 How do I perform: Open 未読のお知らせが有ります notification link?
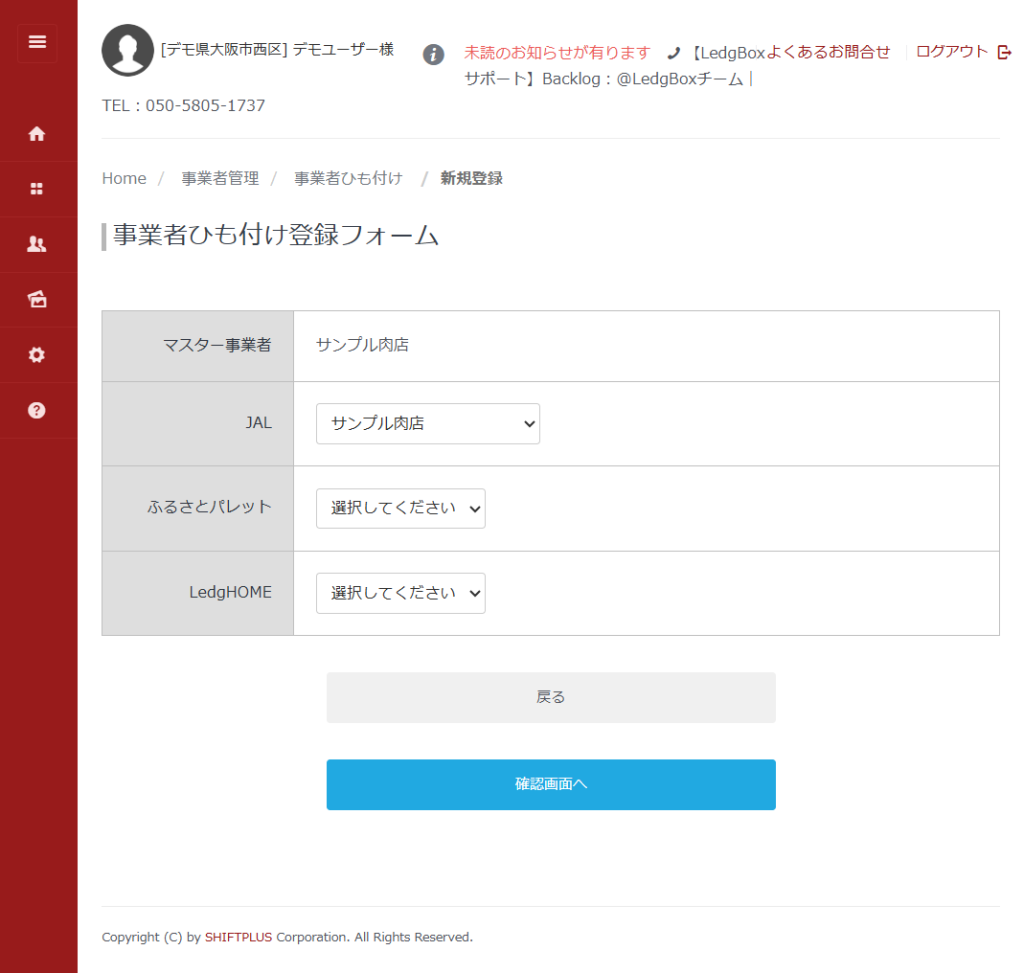pyautogui.click(x=557, y=52)
